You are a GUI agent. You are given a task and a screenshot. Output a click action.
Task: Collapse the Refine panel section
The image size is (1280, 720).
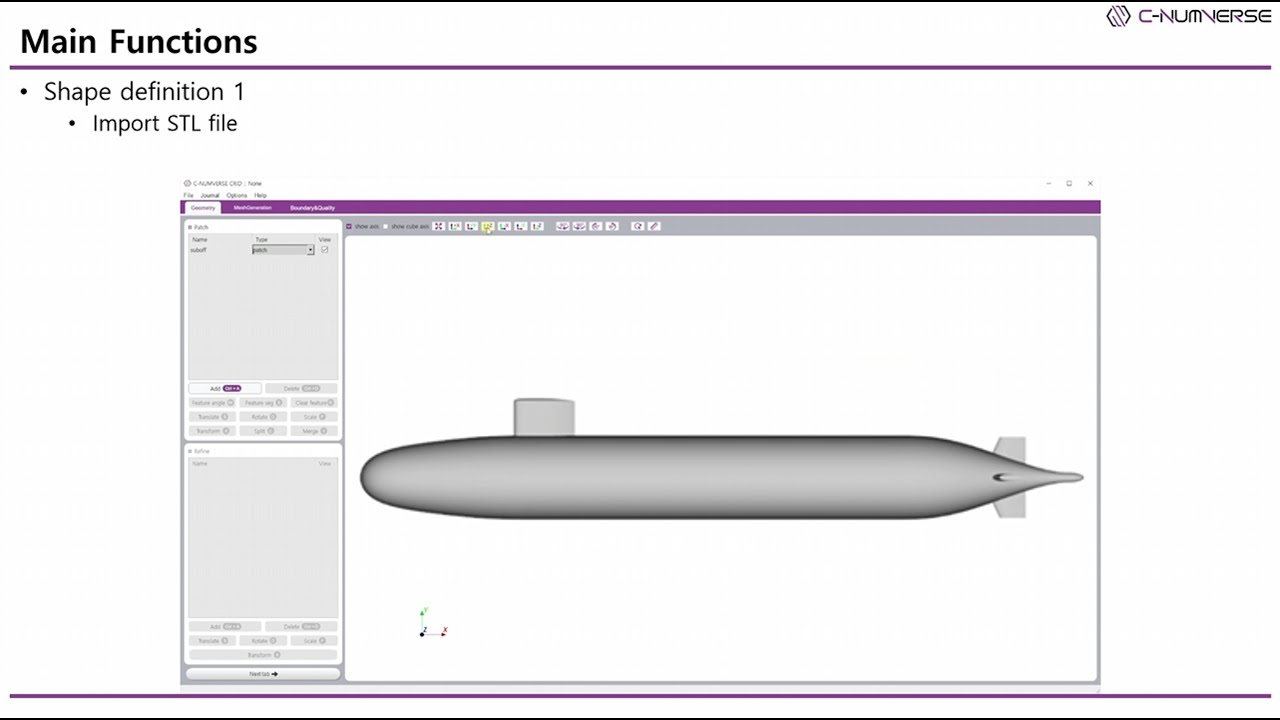point(190,452)
